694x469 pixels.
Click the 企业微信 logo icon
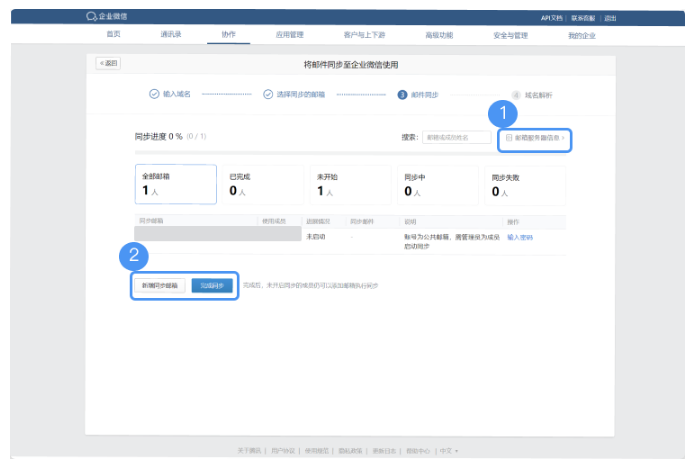pos(92,17)
